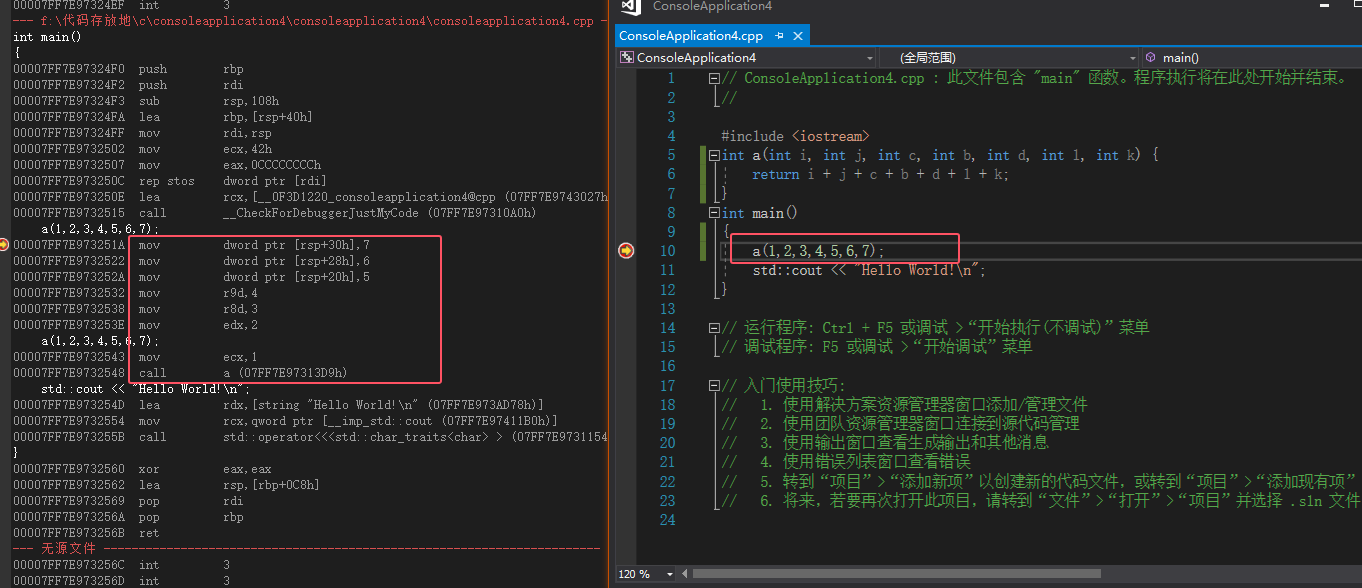Screen dimensions: 1362x588
Task: Collapse the comment block at line 14
Action: (713, 328)
